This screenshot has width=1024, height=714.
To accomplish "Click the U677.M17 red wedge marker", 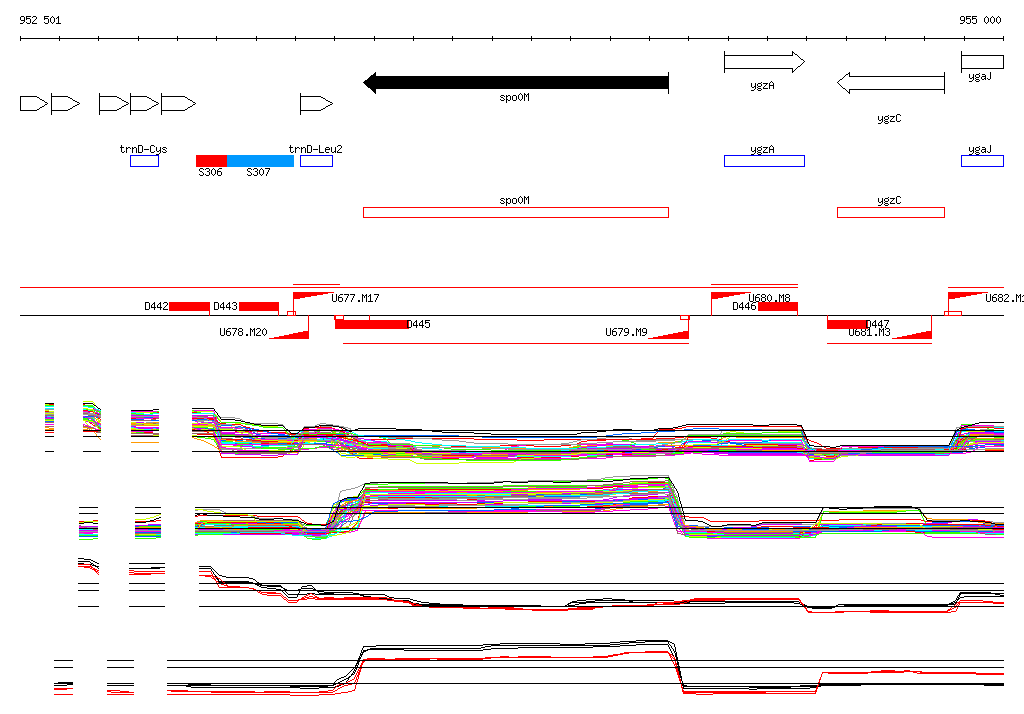I will [311, 296].
